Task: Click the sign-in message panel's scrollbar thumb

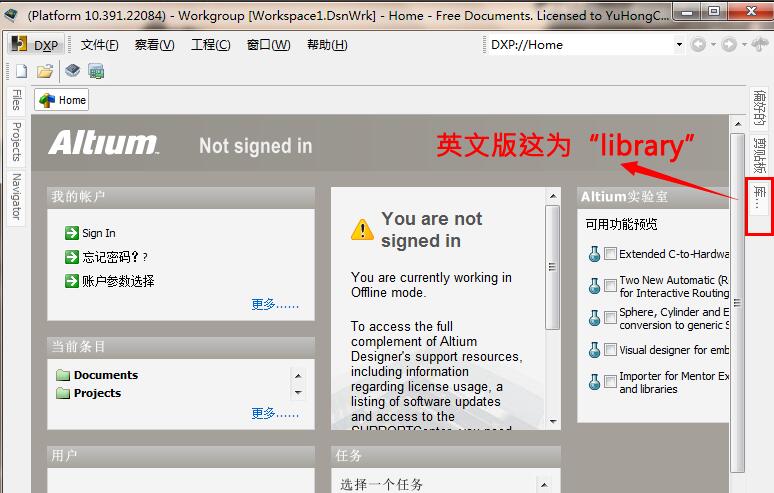Action: click(x=553, y=267)
